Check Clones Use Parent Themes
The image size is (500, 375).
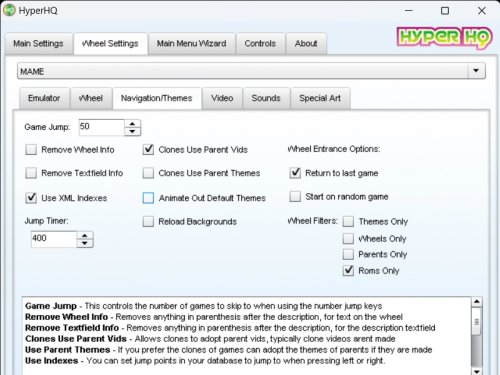(148, 173)
